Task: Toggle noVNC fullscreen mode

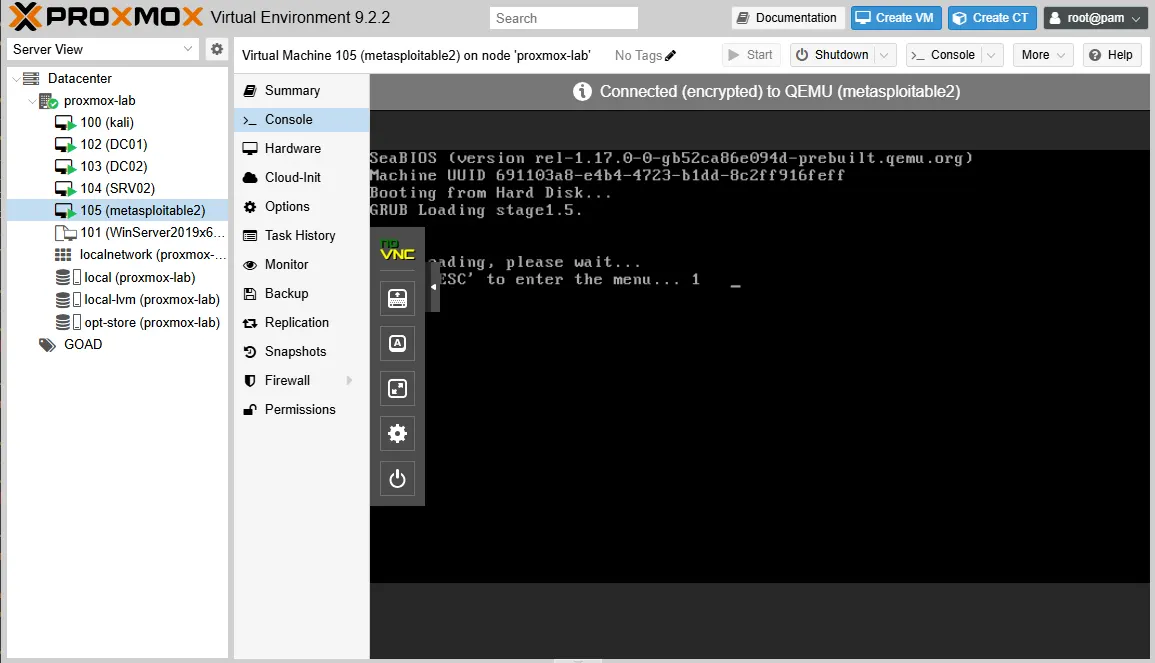Action: [x=397, y=388]
